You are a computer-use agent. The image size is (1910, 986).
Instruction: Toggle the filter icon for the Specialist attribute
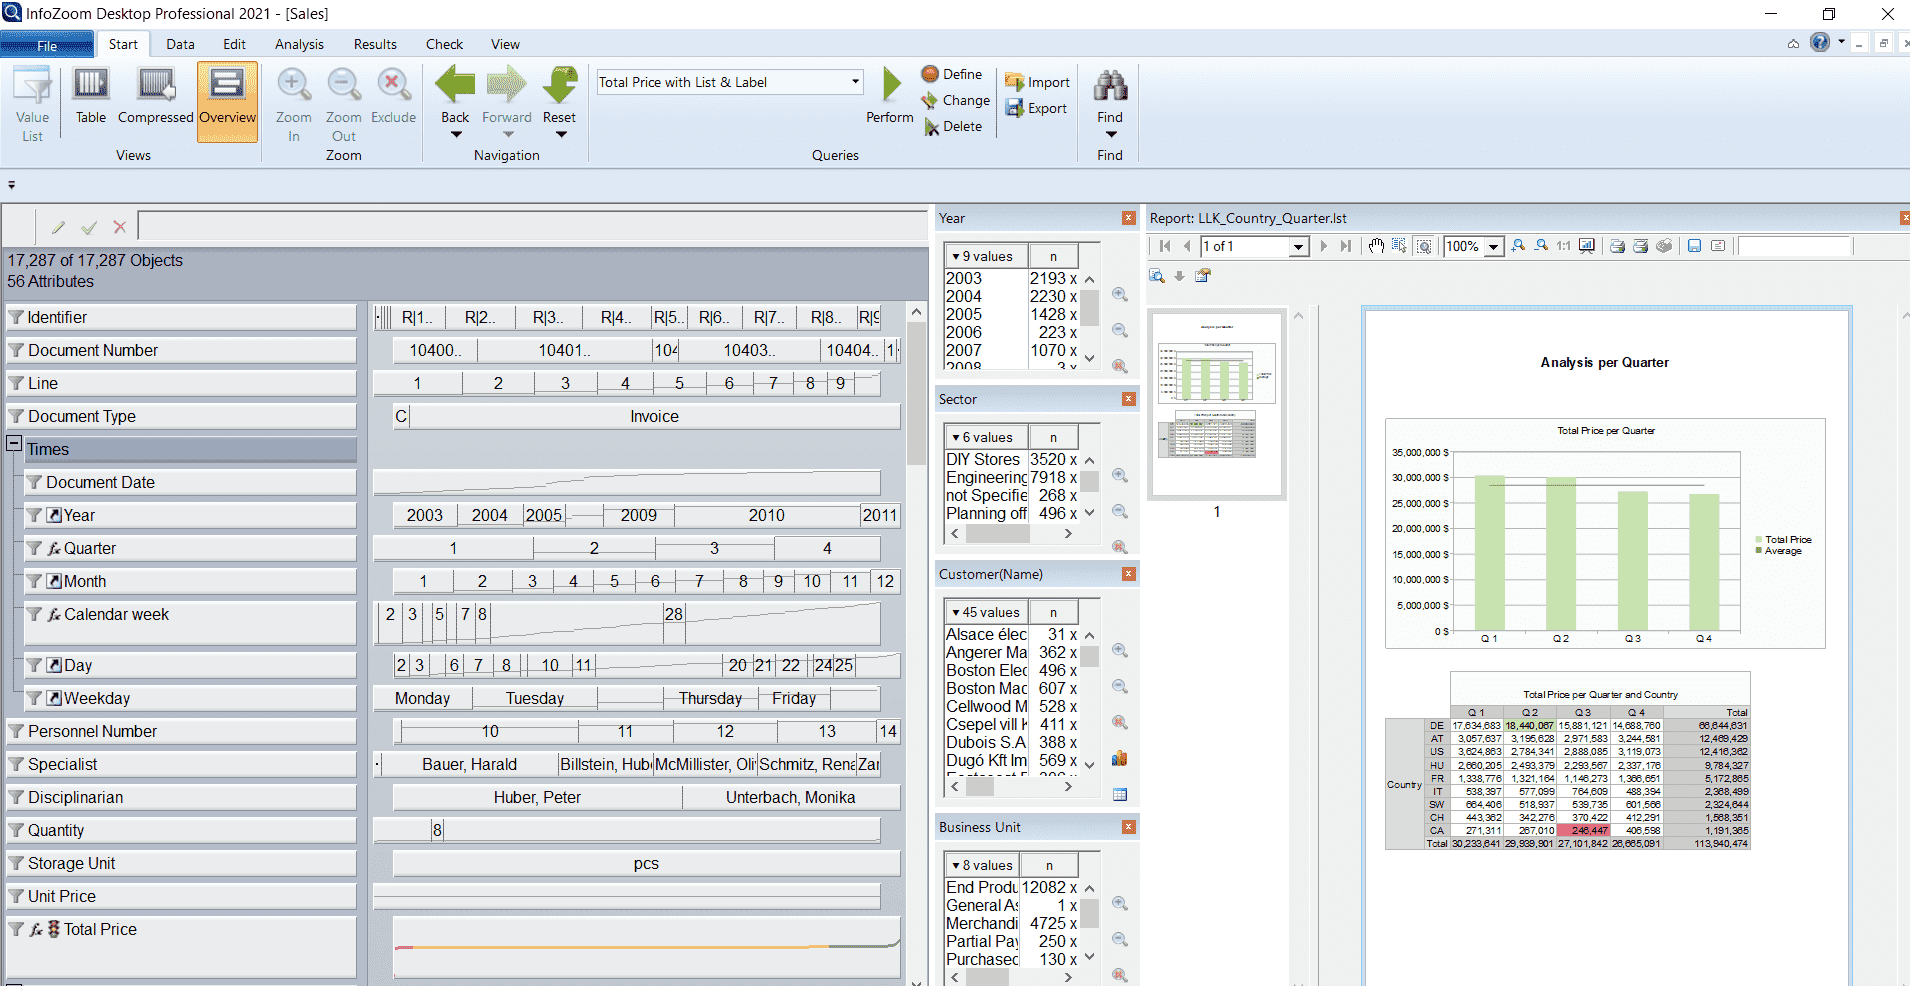[x=16, y=764]
